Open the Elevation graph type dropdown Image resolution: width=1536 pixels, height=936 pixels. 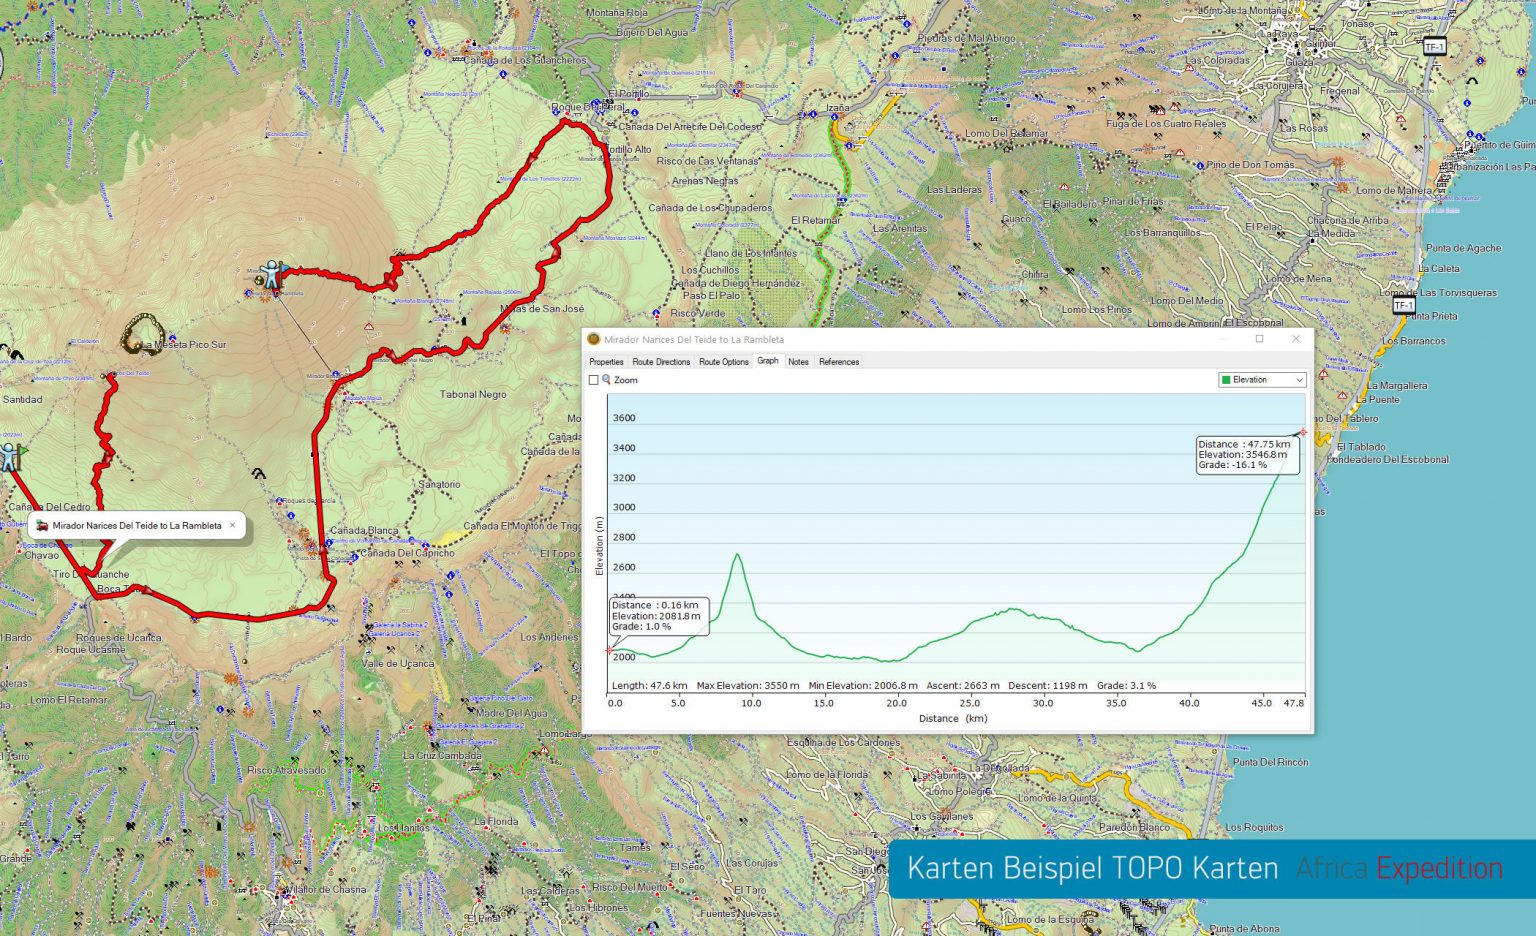[1262, 380]
